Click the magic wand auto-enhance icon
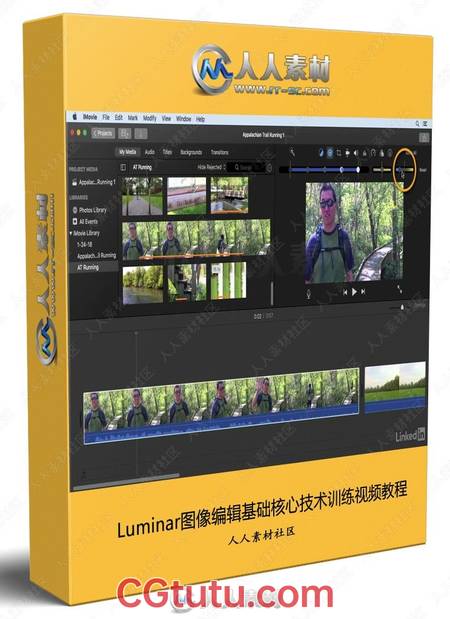Viewport: 450px width, 619px height. pyautogui.click(x=292, y=152)
